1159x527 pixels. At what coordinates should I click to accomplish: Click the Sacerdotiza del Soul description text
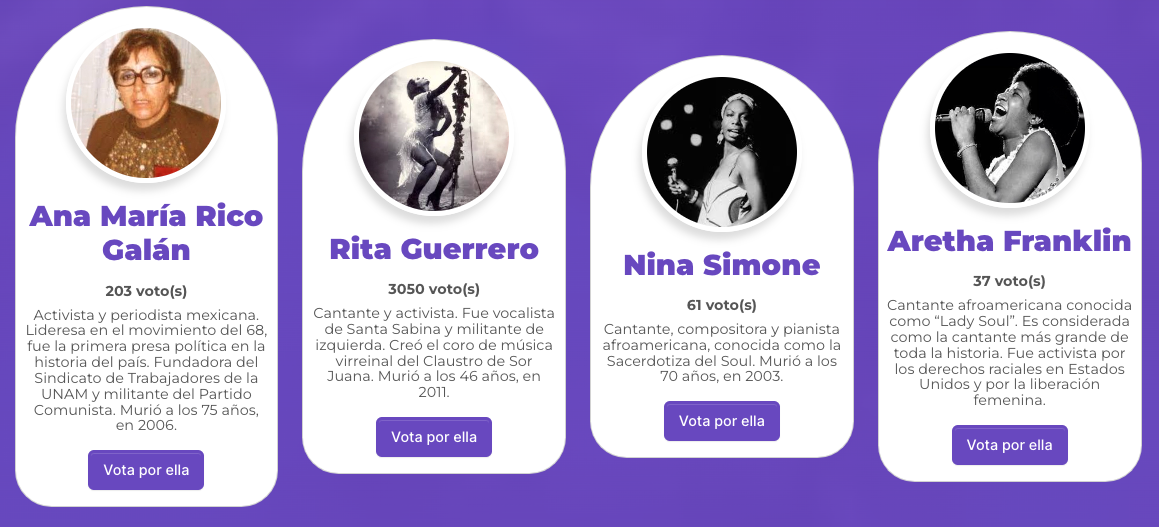722,353
